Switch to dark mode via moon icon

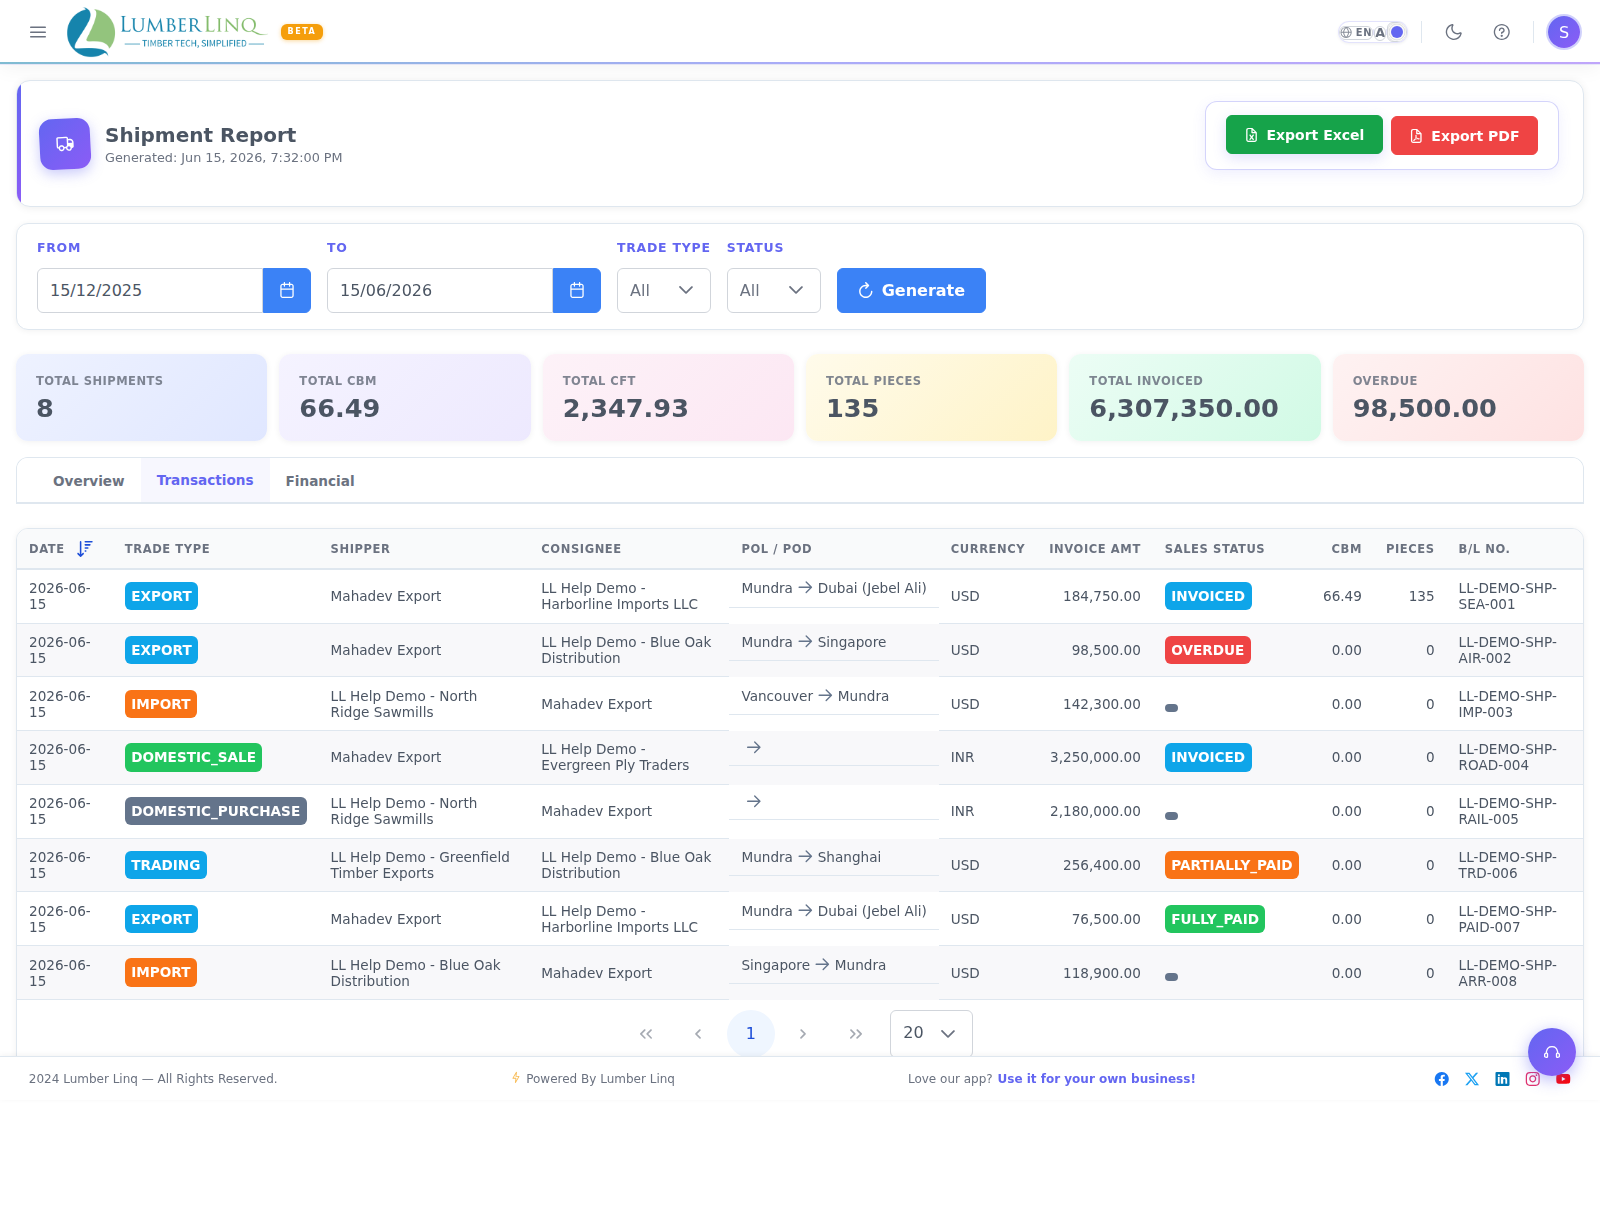[x=1454, y=32]
